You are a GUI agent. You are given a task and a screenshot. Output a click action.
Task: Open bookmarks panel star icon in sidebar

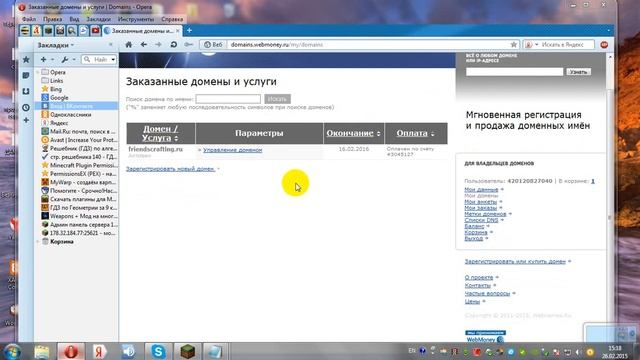pyautogui.click(x=26, y=60)
